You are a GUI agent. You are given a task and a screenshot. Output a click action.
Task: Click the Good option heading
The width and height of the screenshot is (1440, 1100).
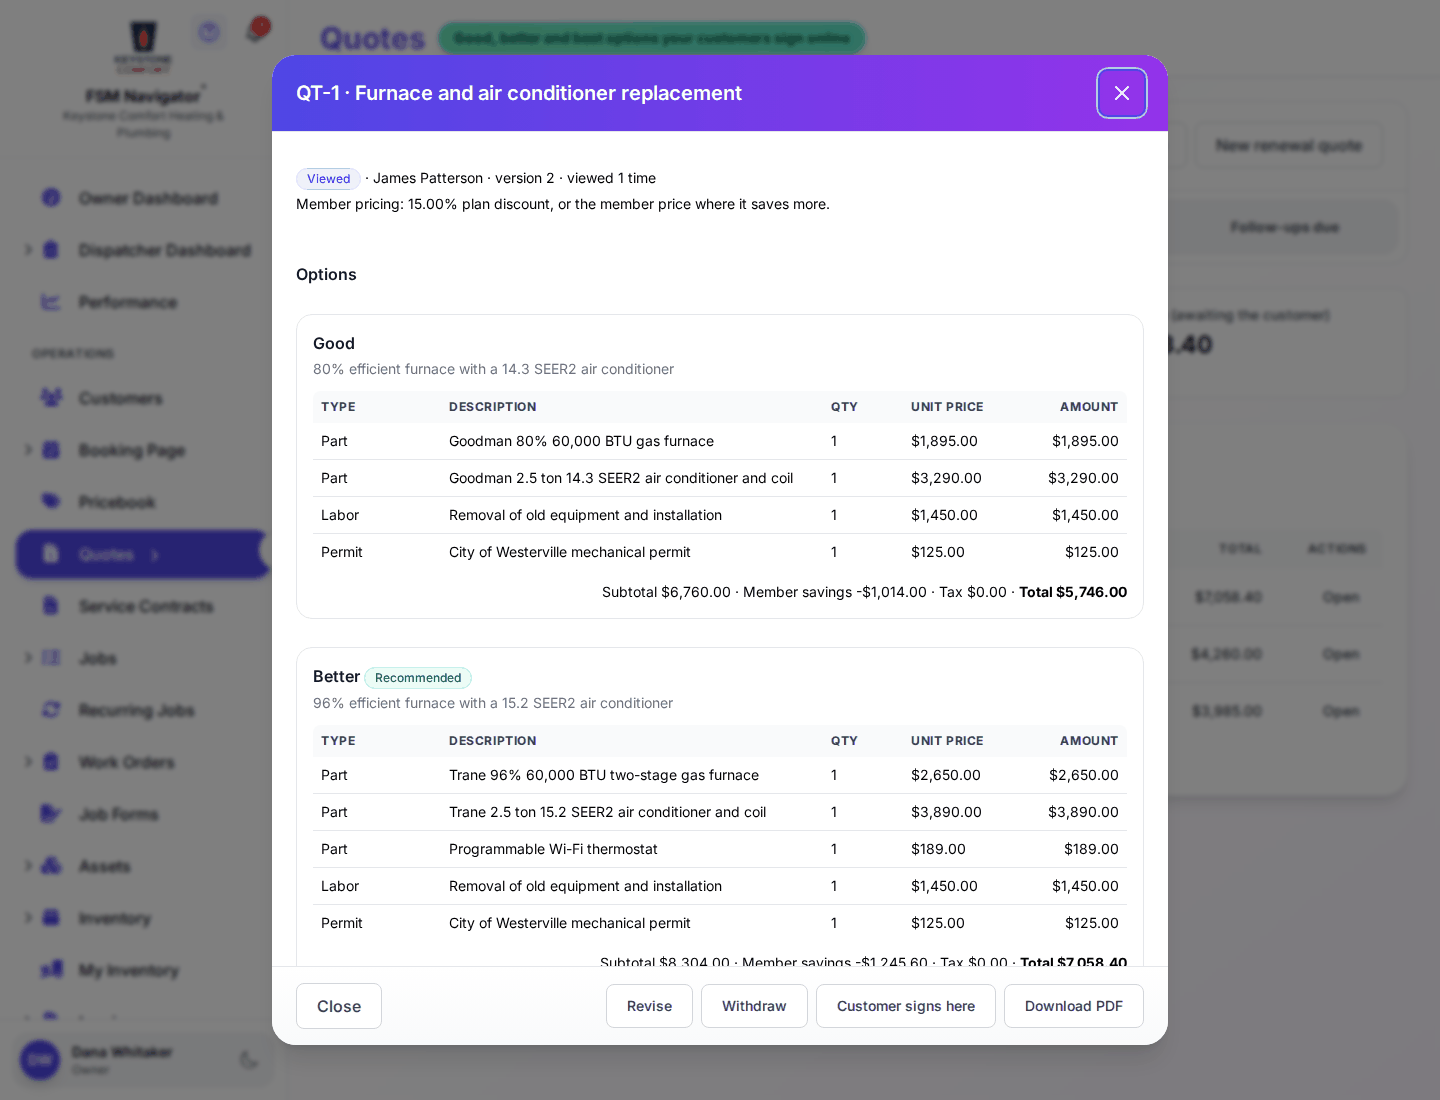point(334,343)
